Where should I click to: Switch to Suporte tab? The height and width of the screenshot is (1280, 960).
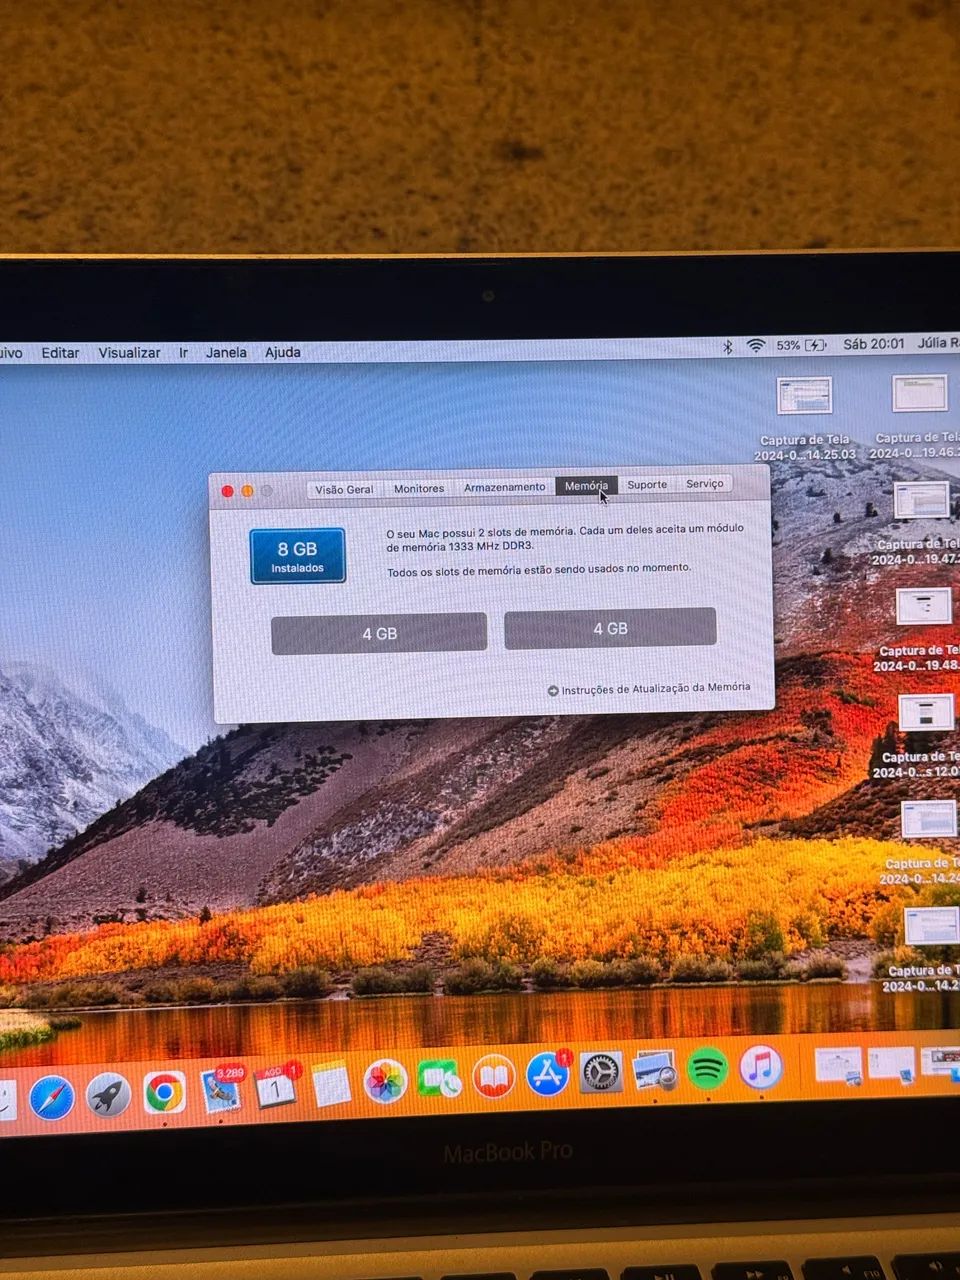pyautogui.click(x=647, y=485)
